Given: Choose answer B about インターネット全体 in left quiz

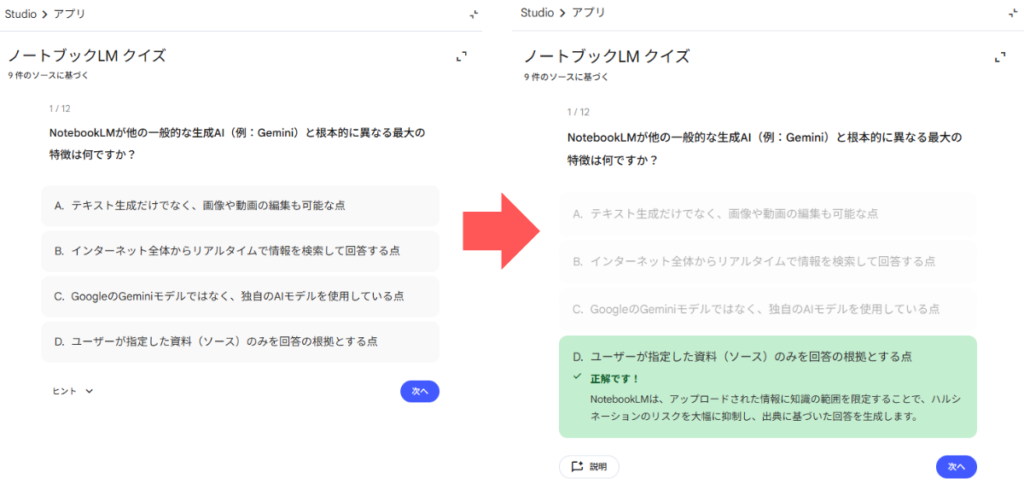Looking at the screenshot, I should (240, 251).
